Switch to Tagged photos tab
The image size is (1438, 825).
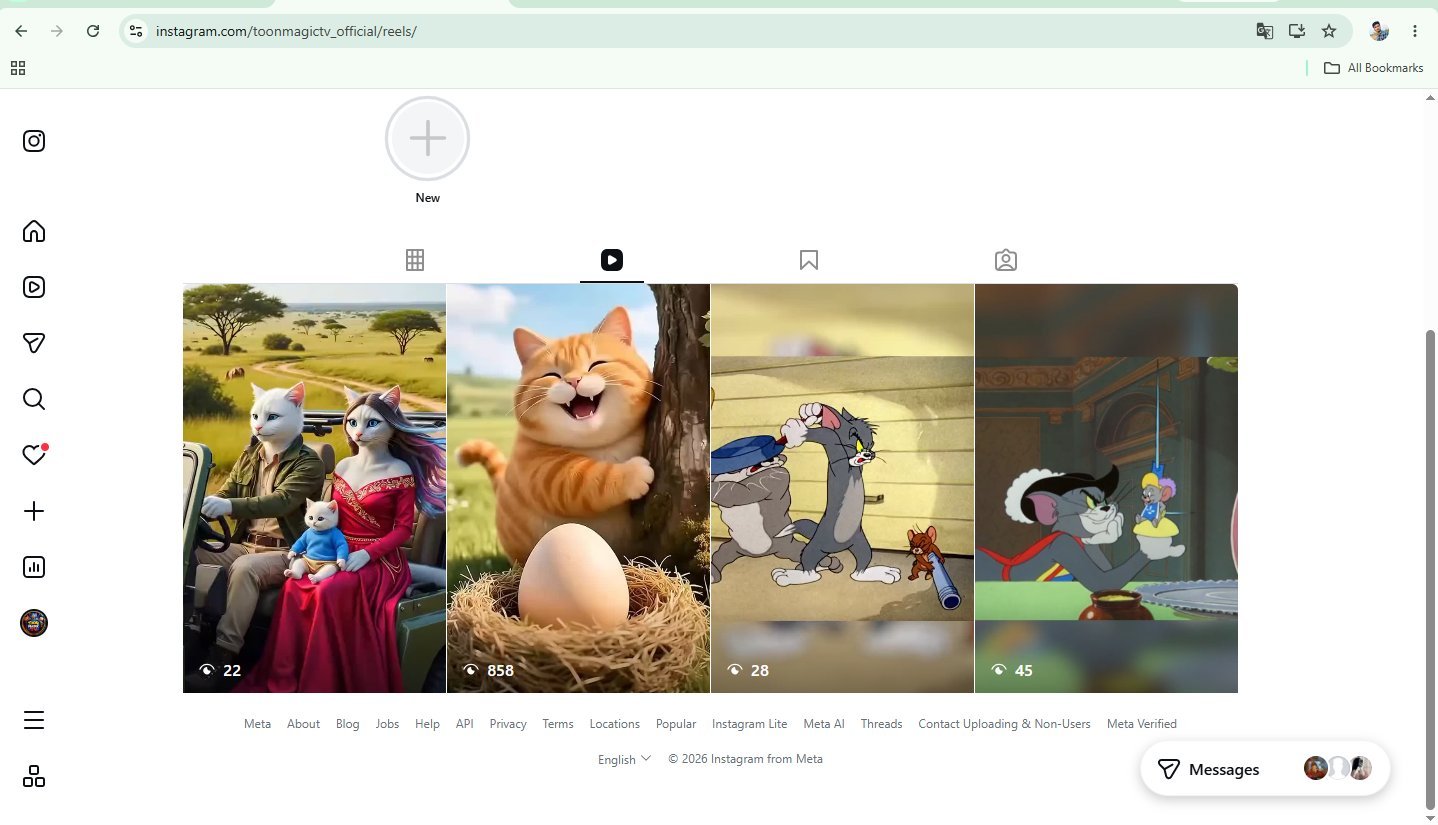(1006, 260)
